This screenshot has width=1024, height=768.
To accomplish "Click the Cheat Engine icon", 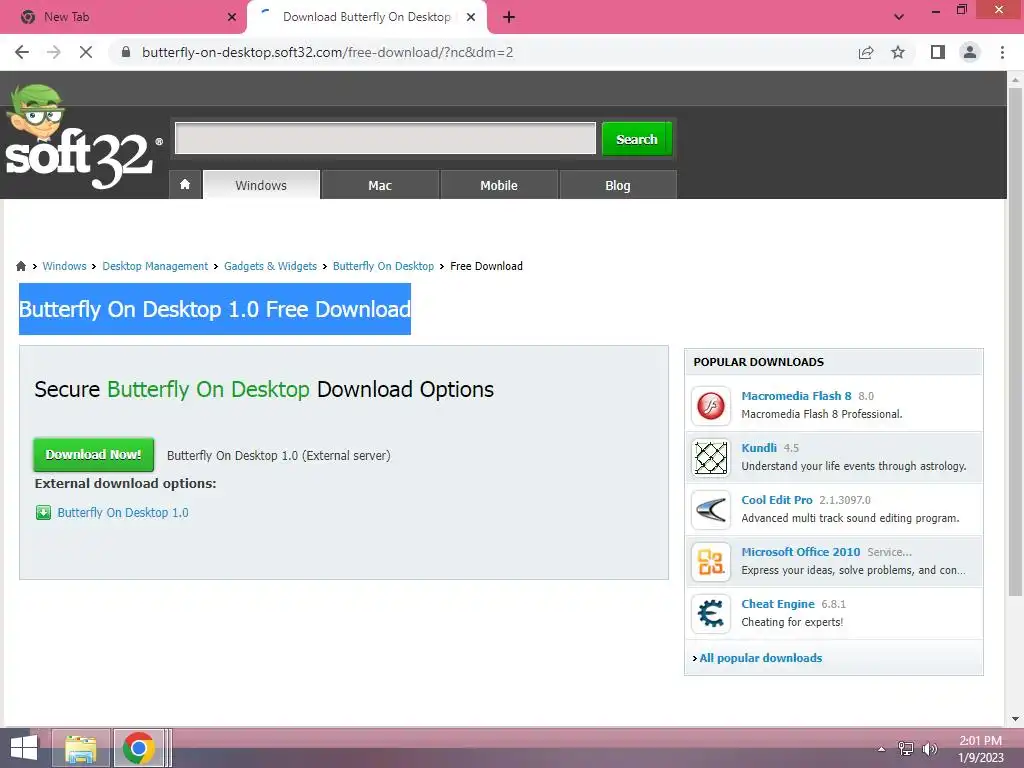I will pyautogui.click(x=711, y=614).
